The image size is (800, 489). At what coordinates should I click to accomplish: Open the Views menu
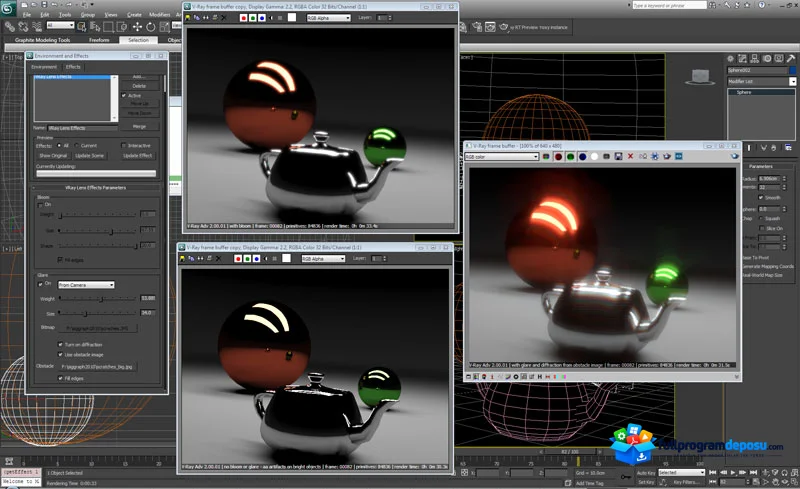[111, 15]
